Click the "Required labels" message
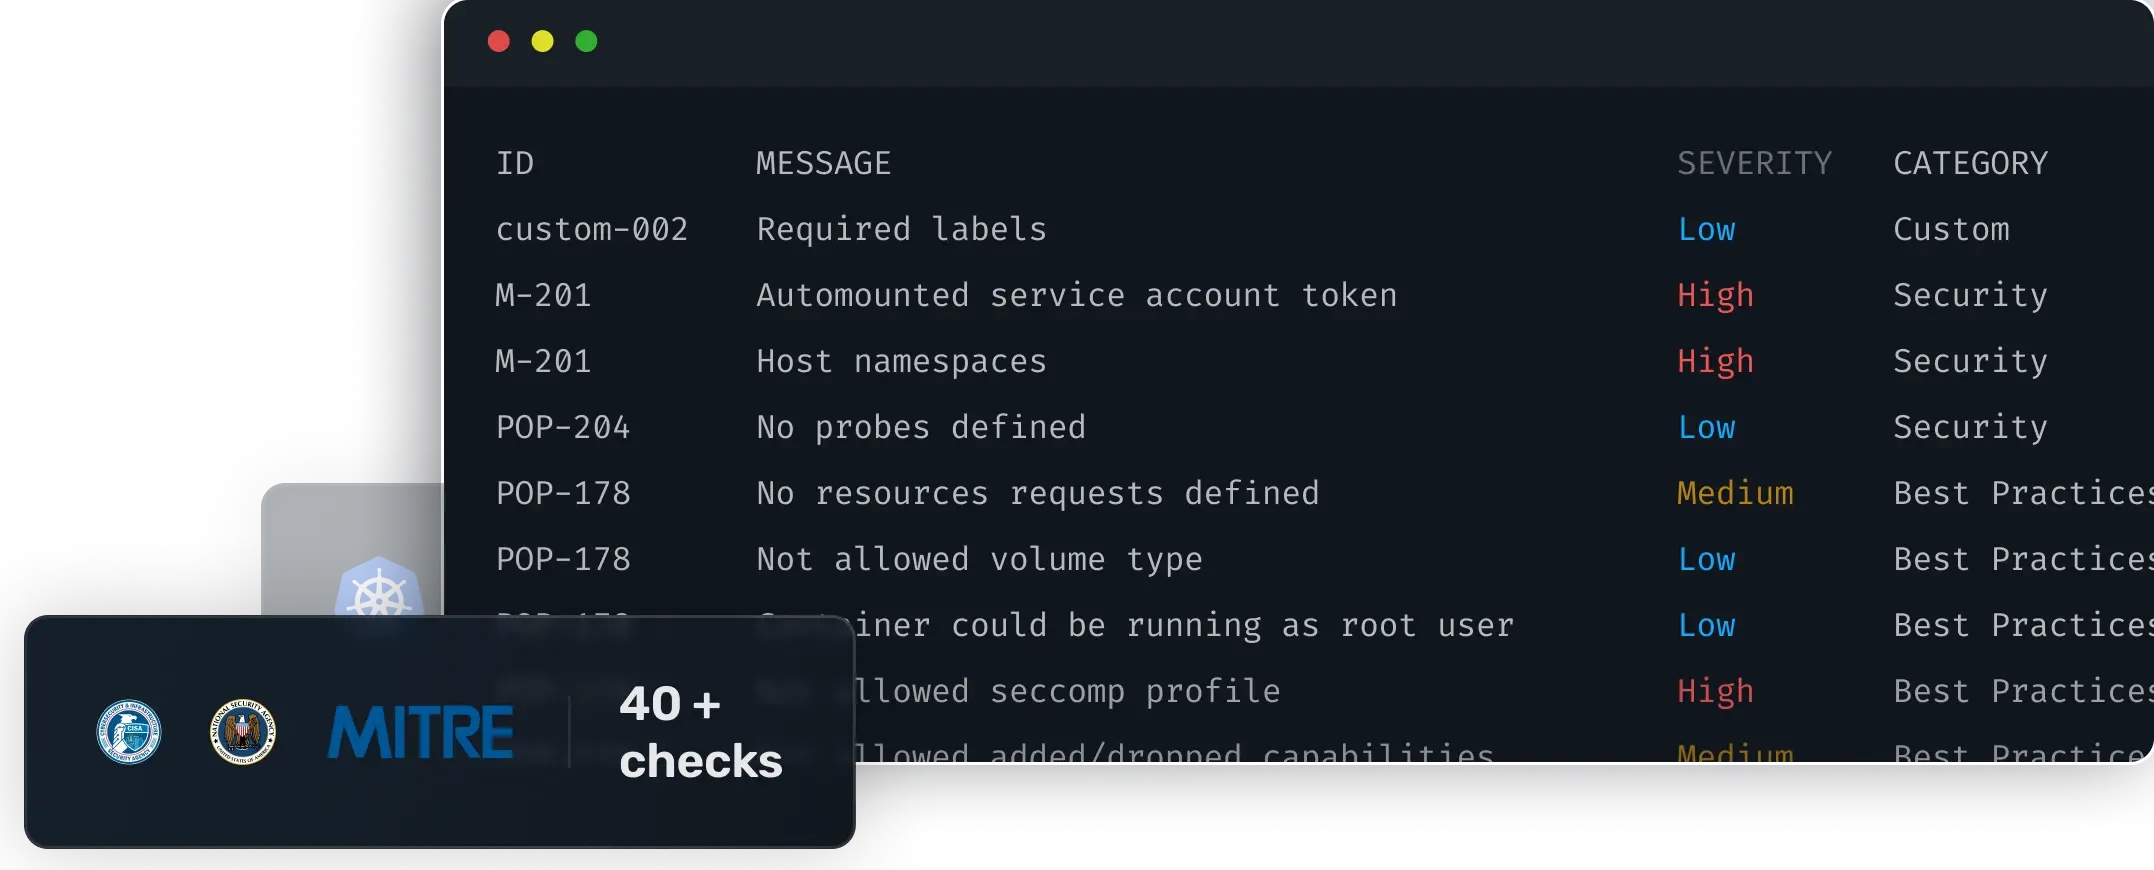The image size is (2154, 870). (901, 229)
